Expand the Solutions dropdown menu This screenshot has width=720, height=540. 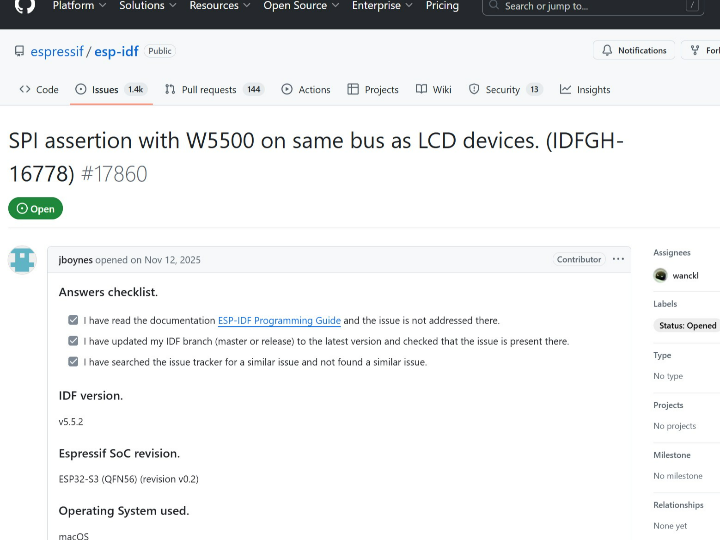147,6
